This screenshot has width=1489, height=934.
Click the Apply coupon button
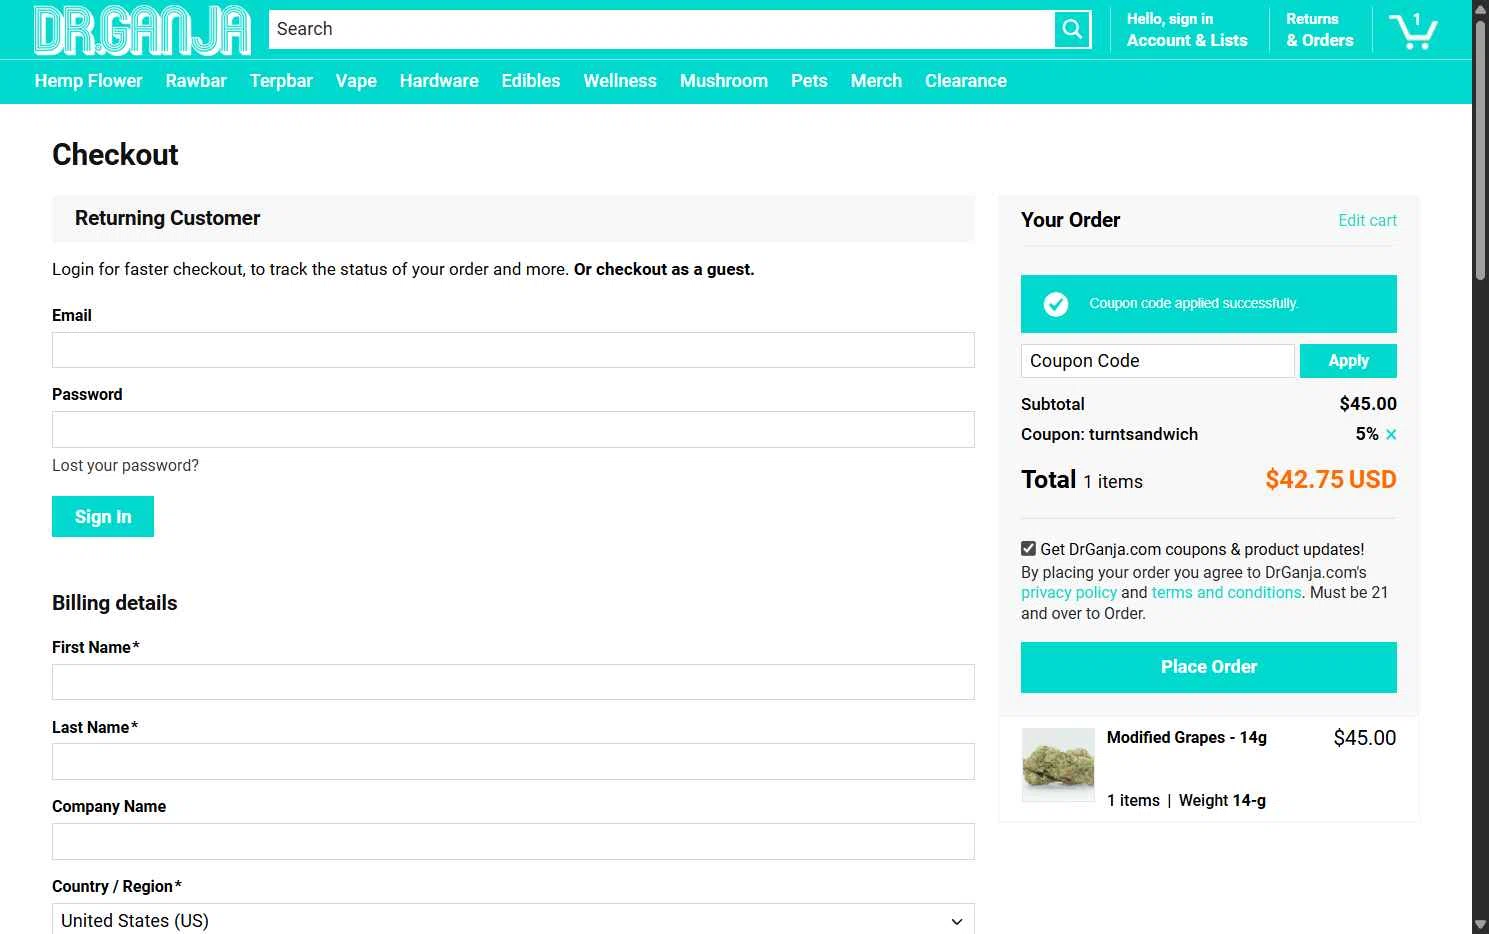pos(1348,361)
